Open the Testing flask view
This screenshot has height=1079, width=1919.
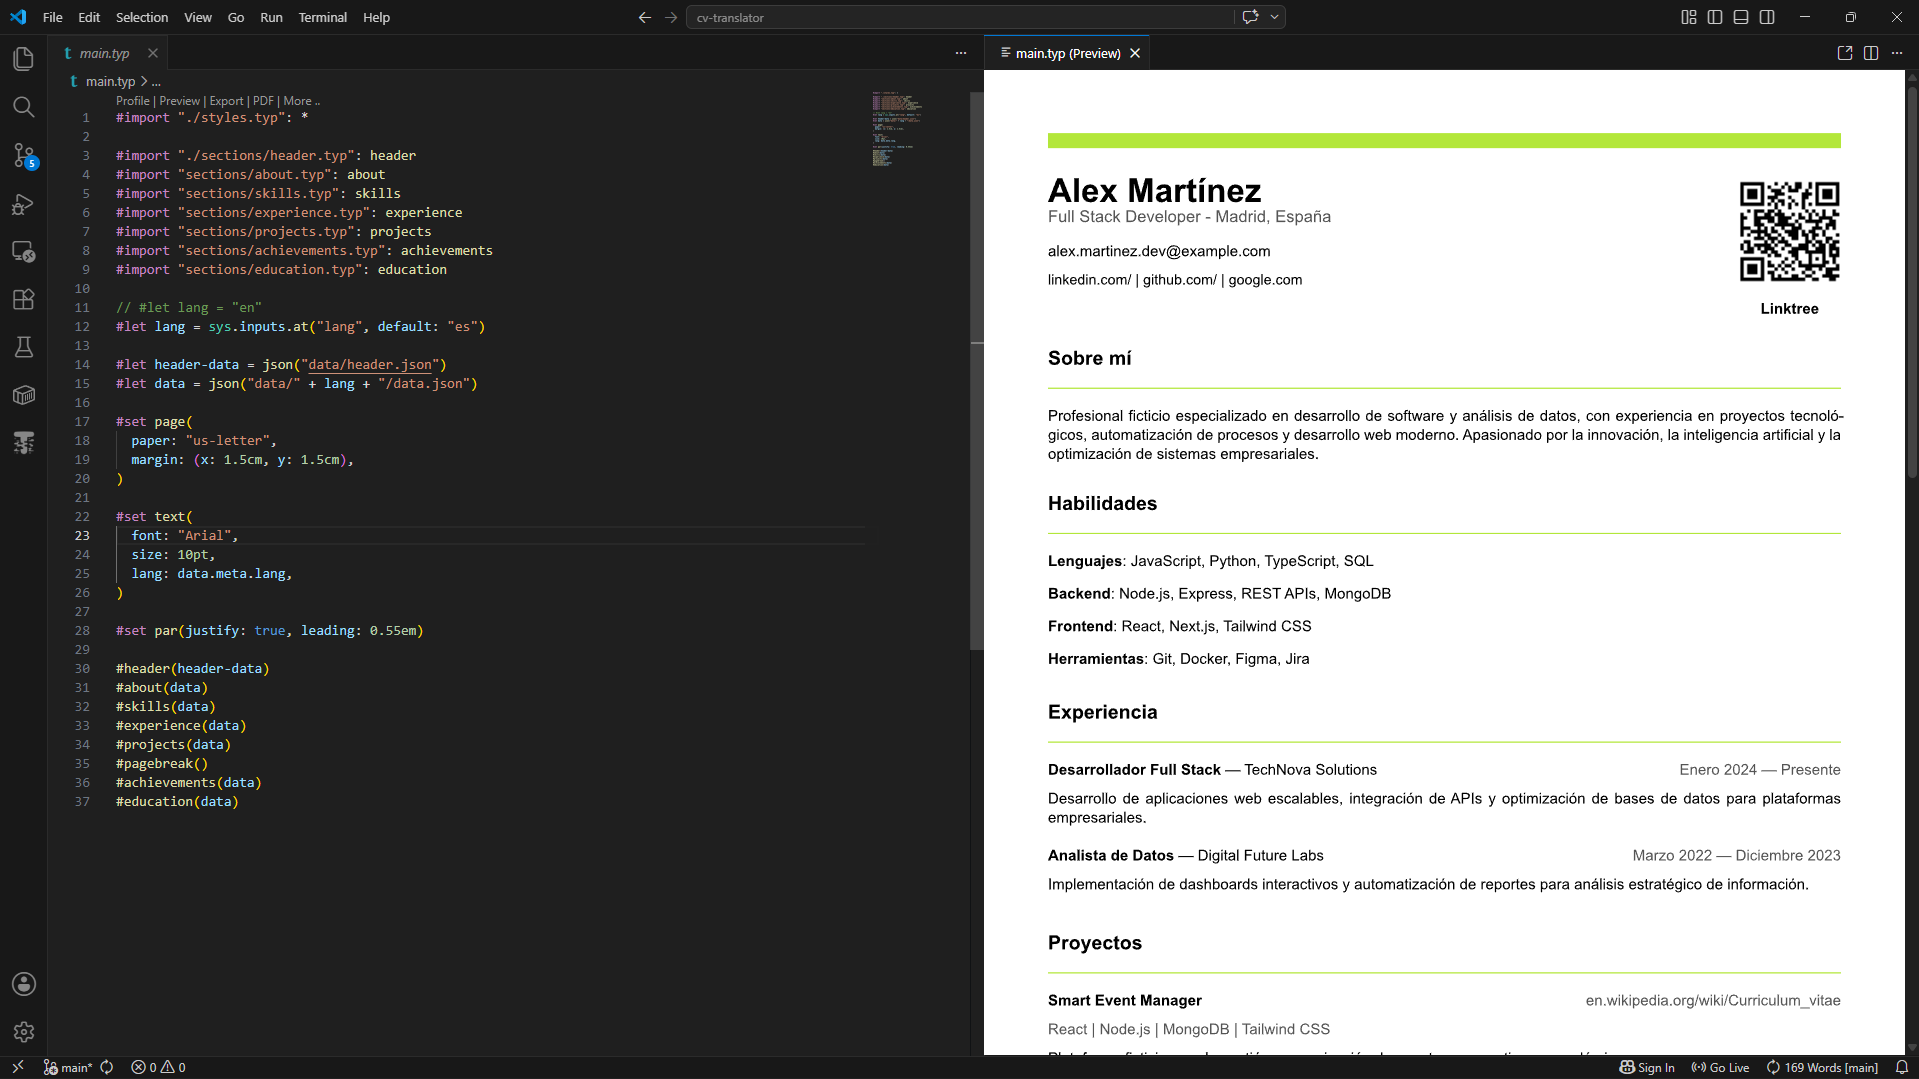point(24,347)
